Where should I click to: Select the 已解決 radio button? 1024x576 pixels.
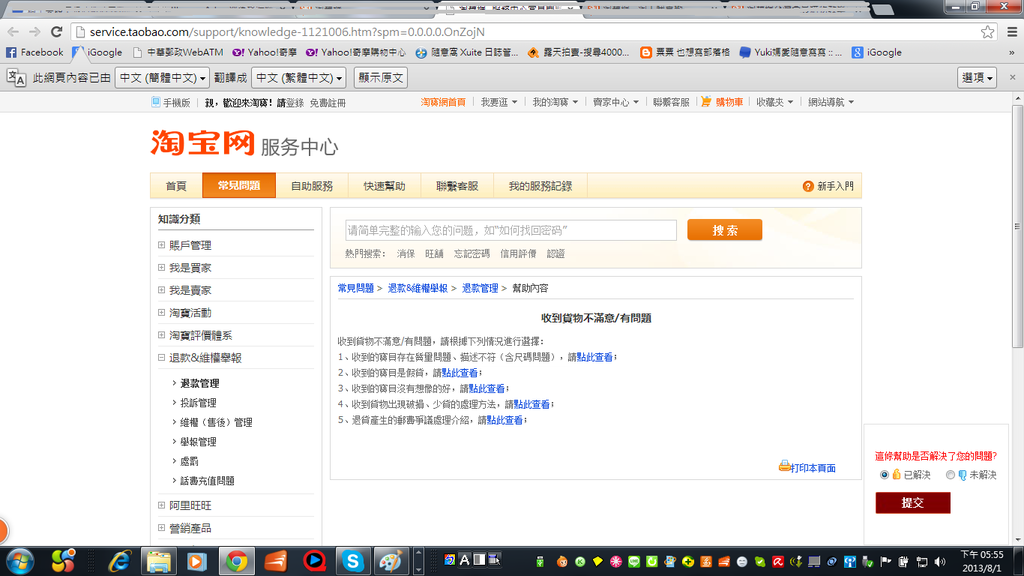click(x=884, y=475)
